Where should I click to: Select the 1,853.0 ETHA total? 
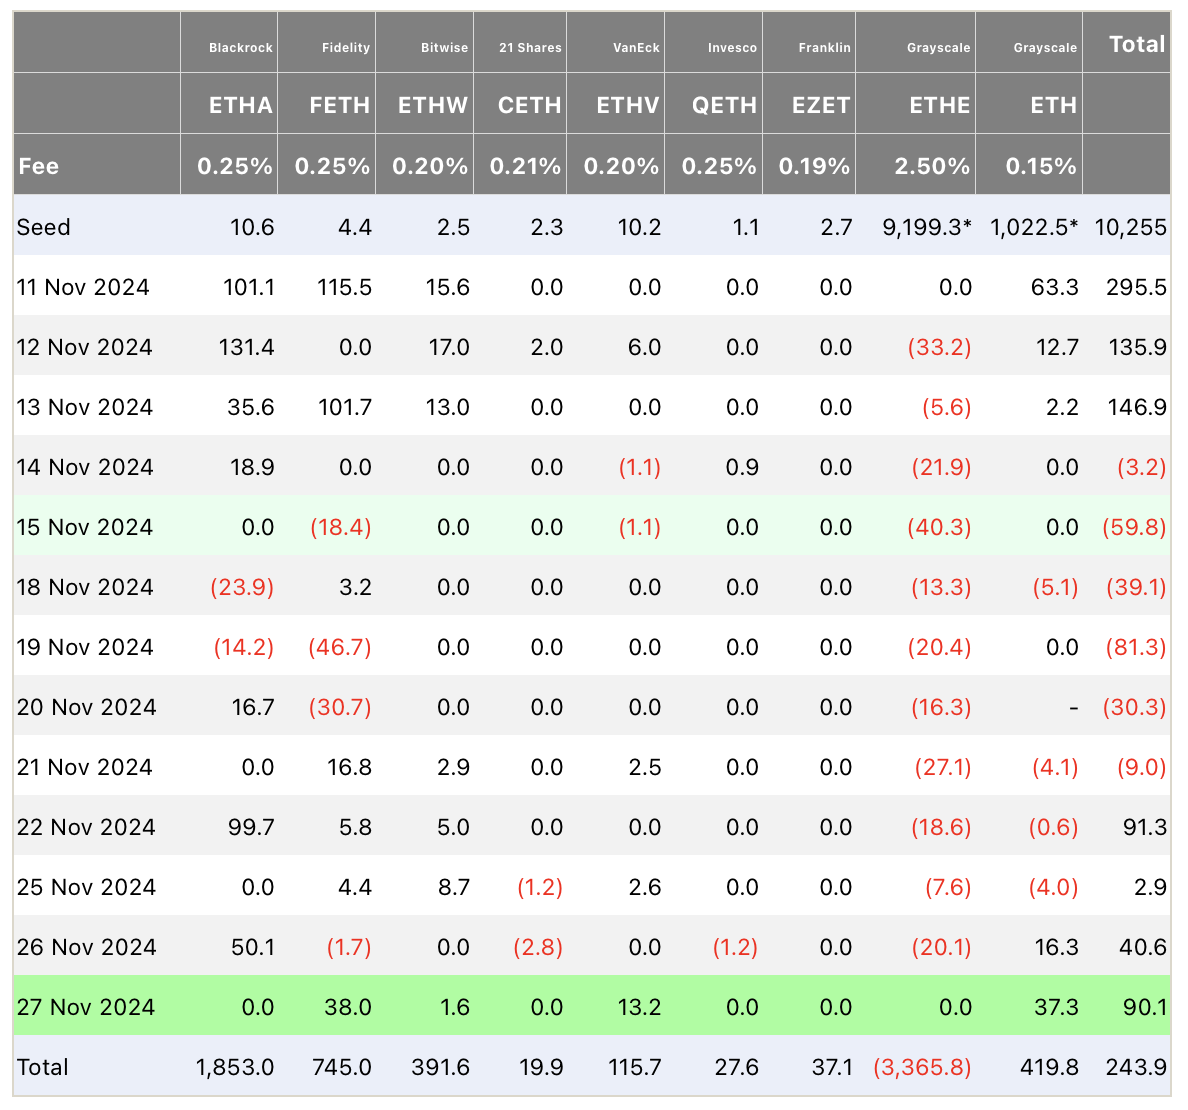point(235,1067)
